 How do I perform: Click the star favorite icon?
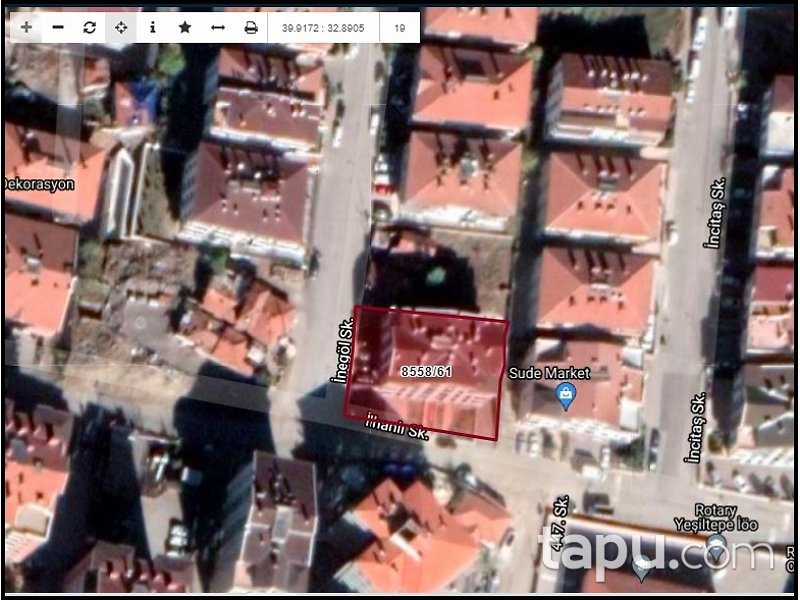tap(185, 28)
